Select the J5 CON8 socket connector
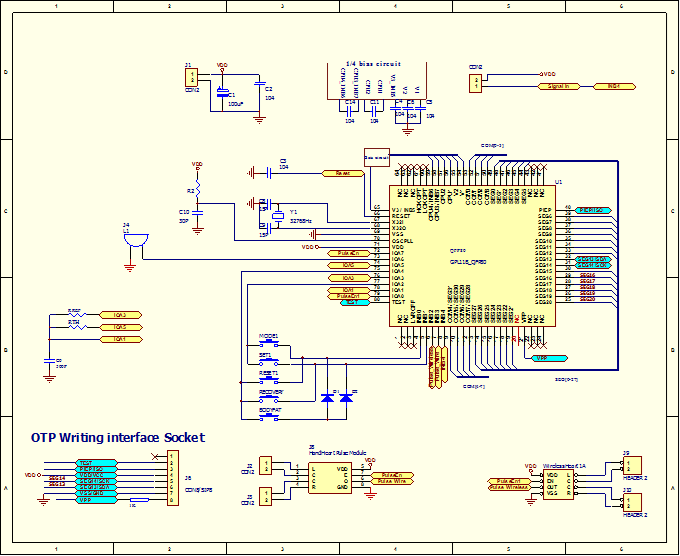The height and width of the screenshot is (556, 680). 173,479
